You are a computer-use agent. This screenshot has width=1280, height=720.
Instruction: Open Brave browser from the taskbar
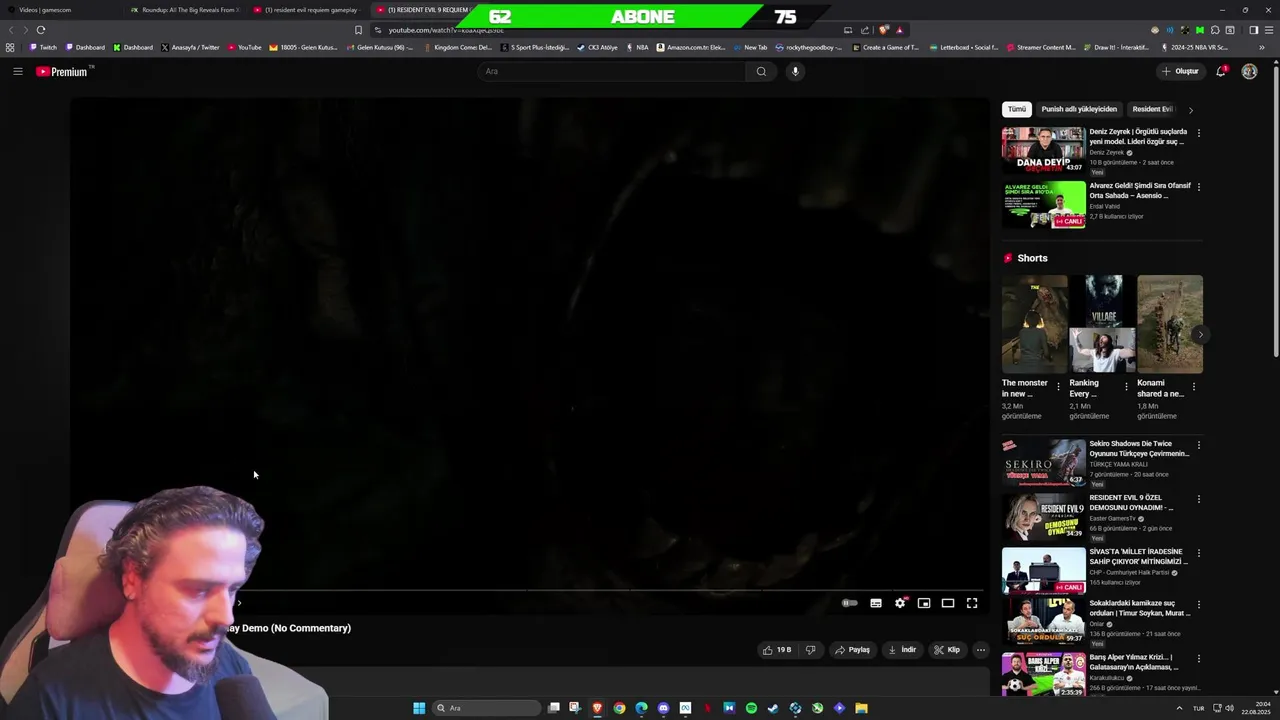coord(598,708)
